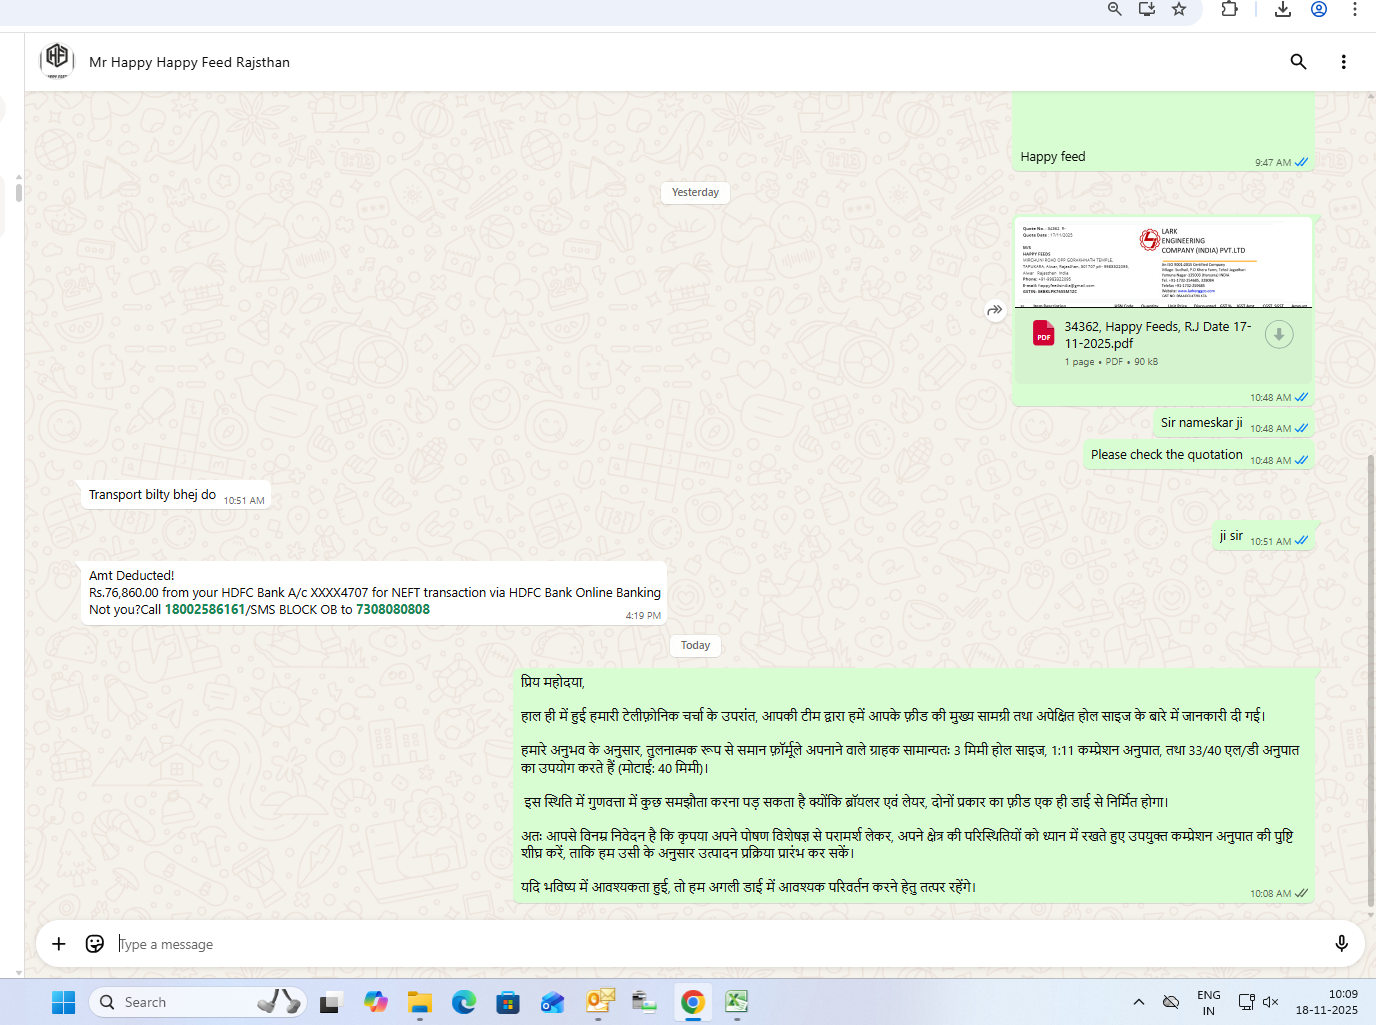
Task: Start recording a voice message
Action: click(1341, 944)
